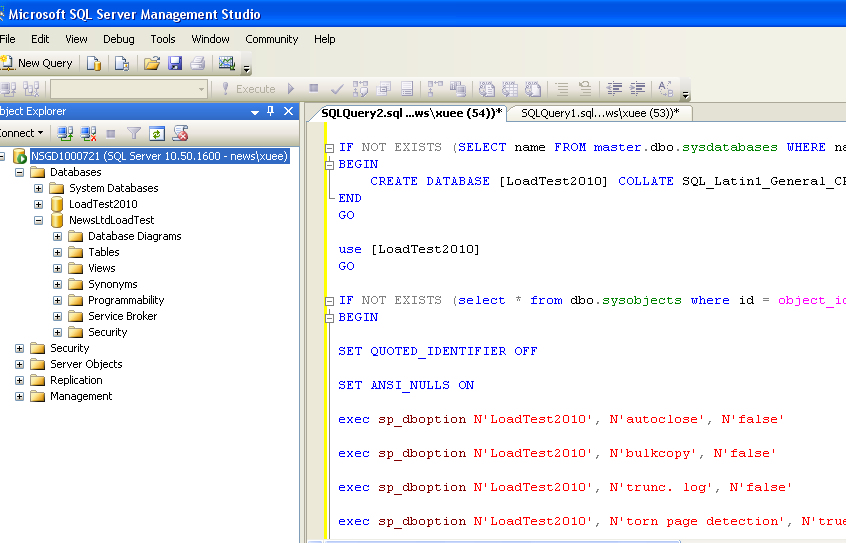Open the Edit menu
Image resolution: width=846 pixels, height=543 pixels.
[40, 39]
